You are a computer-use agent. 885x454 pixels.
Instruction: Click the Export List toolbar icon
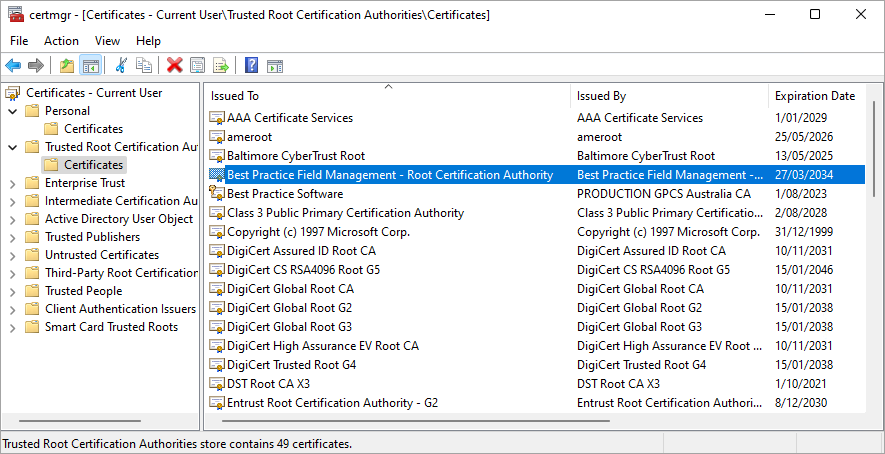(x=220, y=66)
